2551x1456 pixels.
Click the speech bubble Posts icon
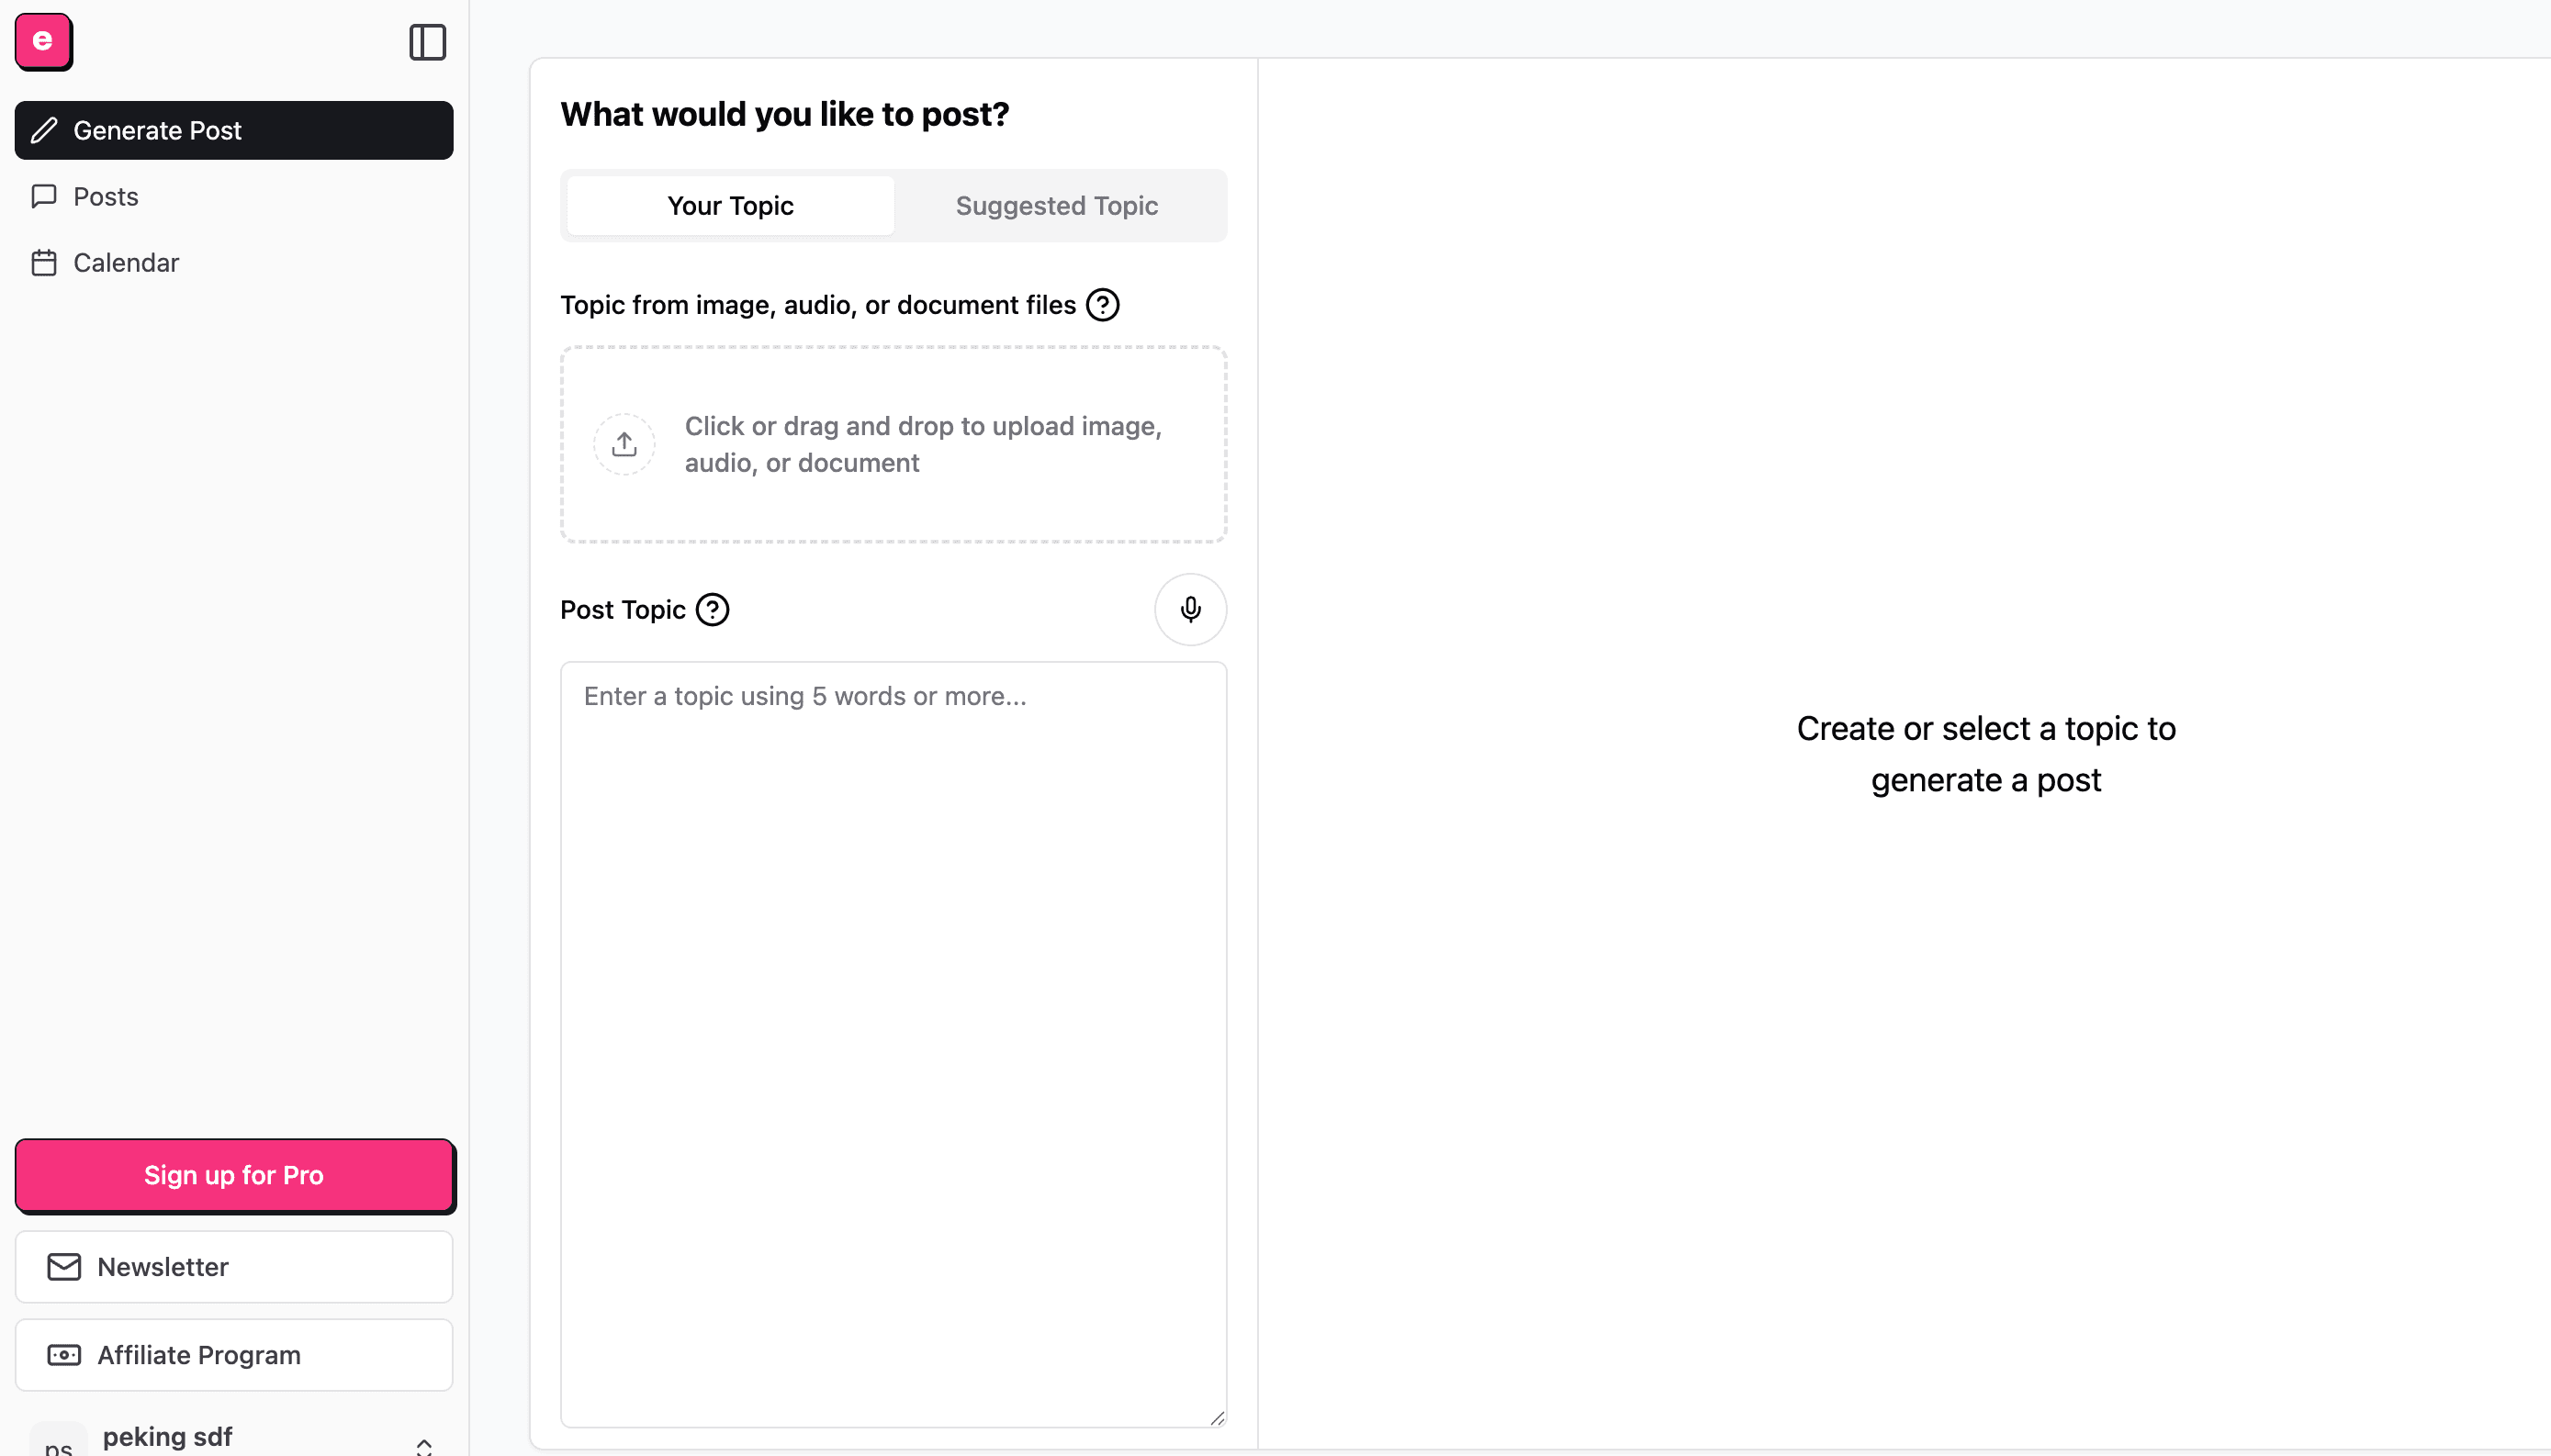pyautogui.click(x=44, y=196)
